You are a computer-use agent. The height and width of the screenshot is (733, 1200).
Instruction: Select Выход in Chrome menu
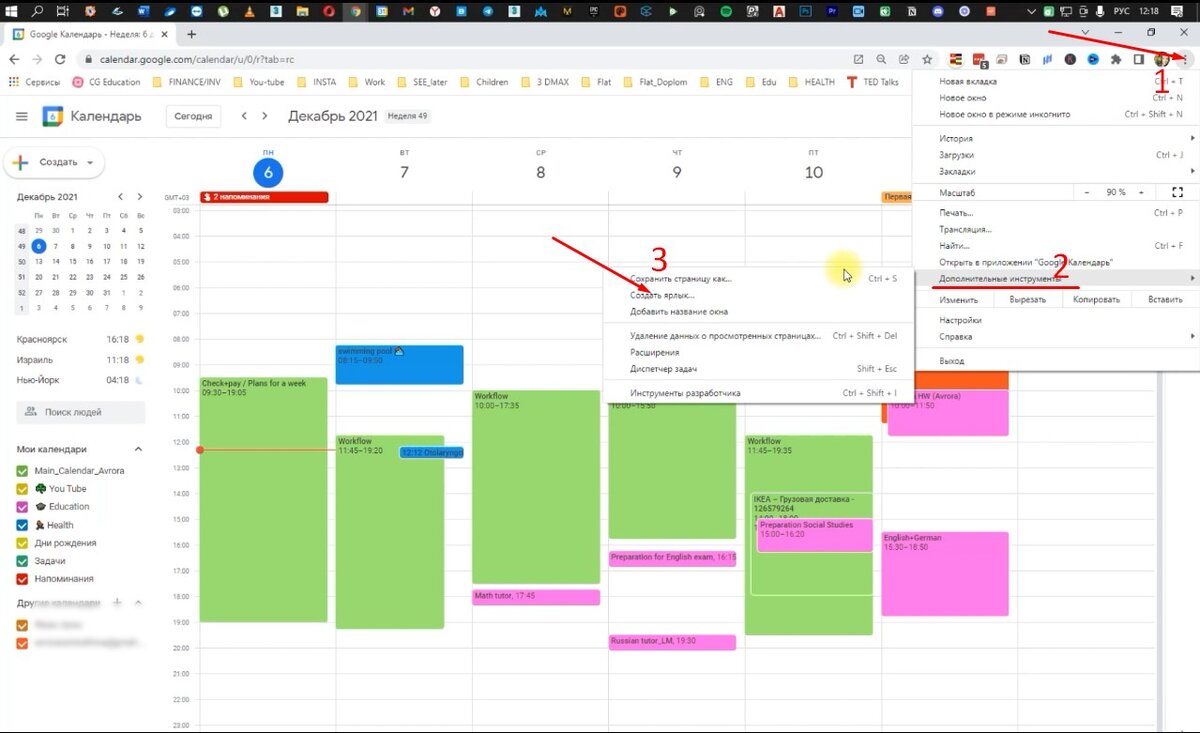[1055, 360]
